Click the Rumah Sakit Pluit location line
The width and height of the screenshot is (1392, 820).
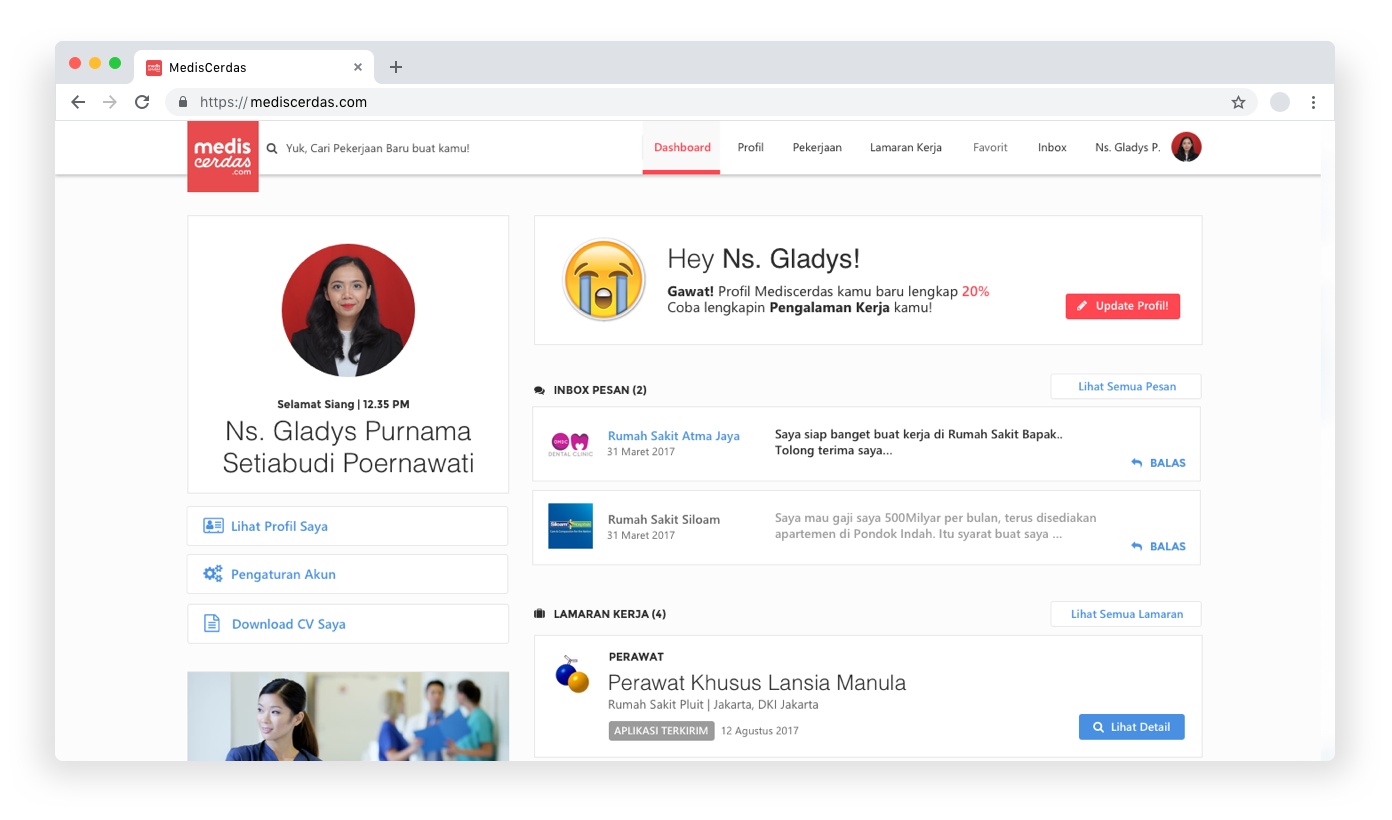click(x=713, y=704)
